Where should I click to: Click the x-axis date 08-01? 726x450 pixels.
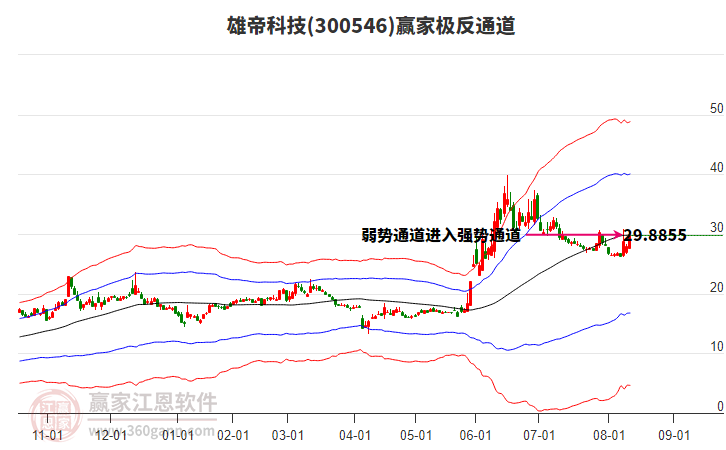pos(609,436)
